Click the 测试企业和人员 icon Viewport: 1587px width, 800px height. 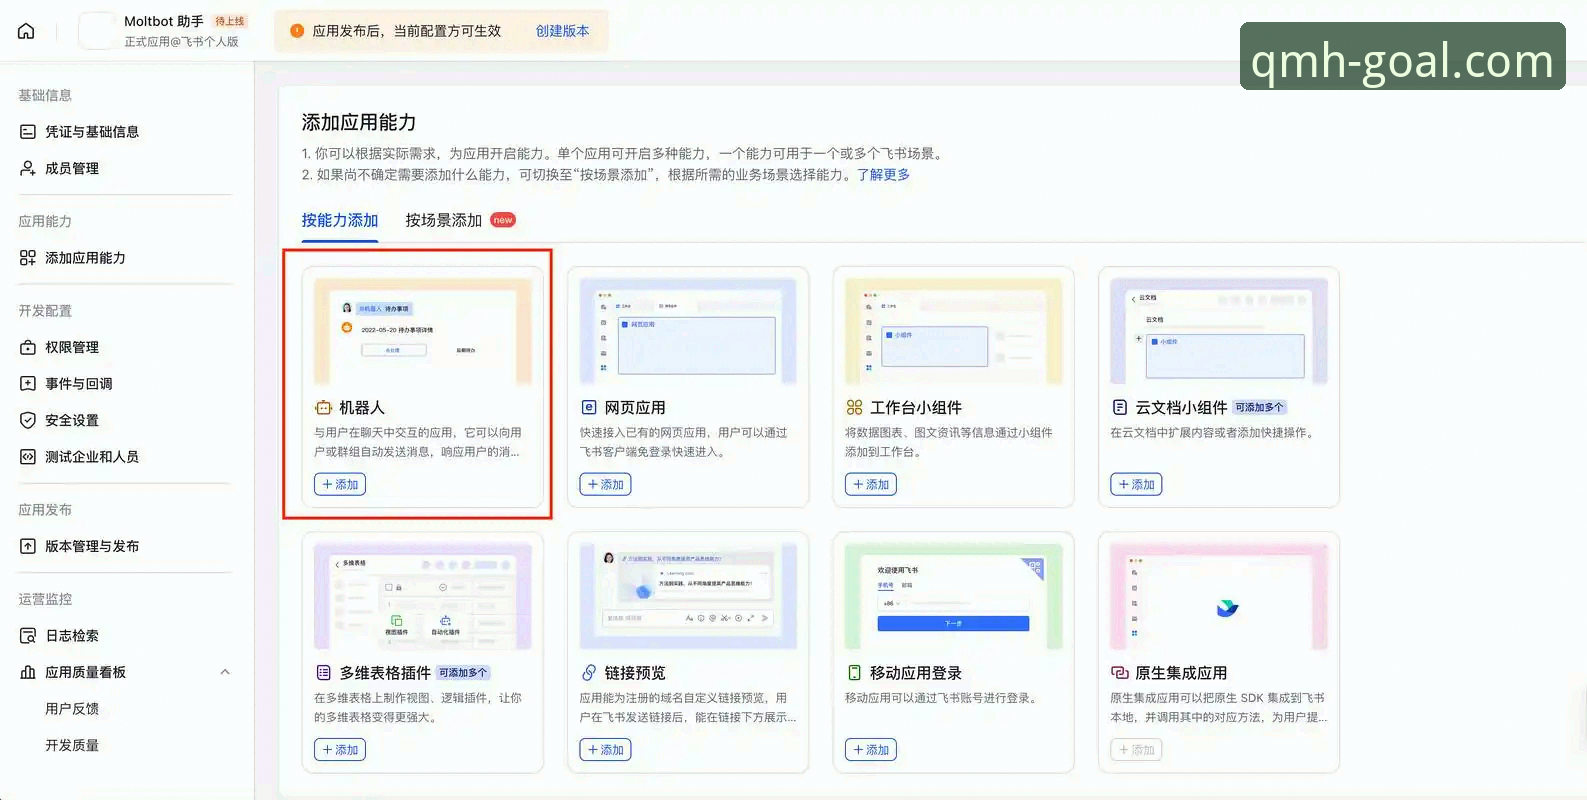tap(28, 457)
